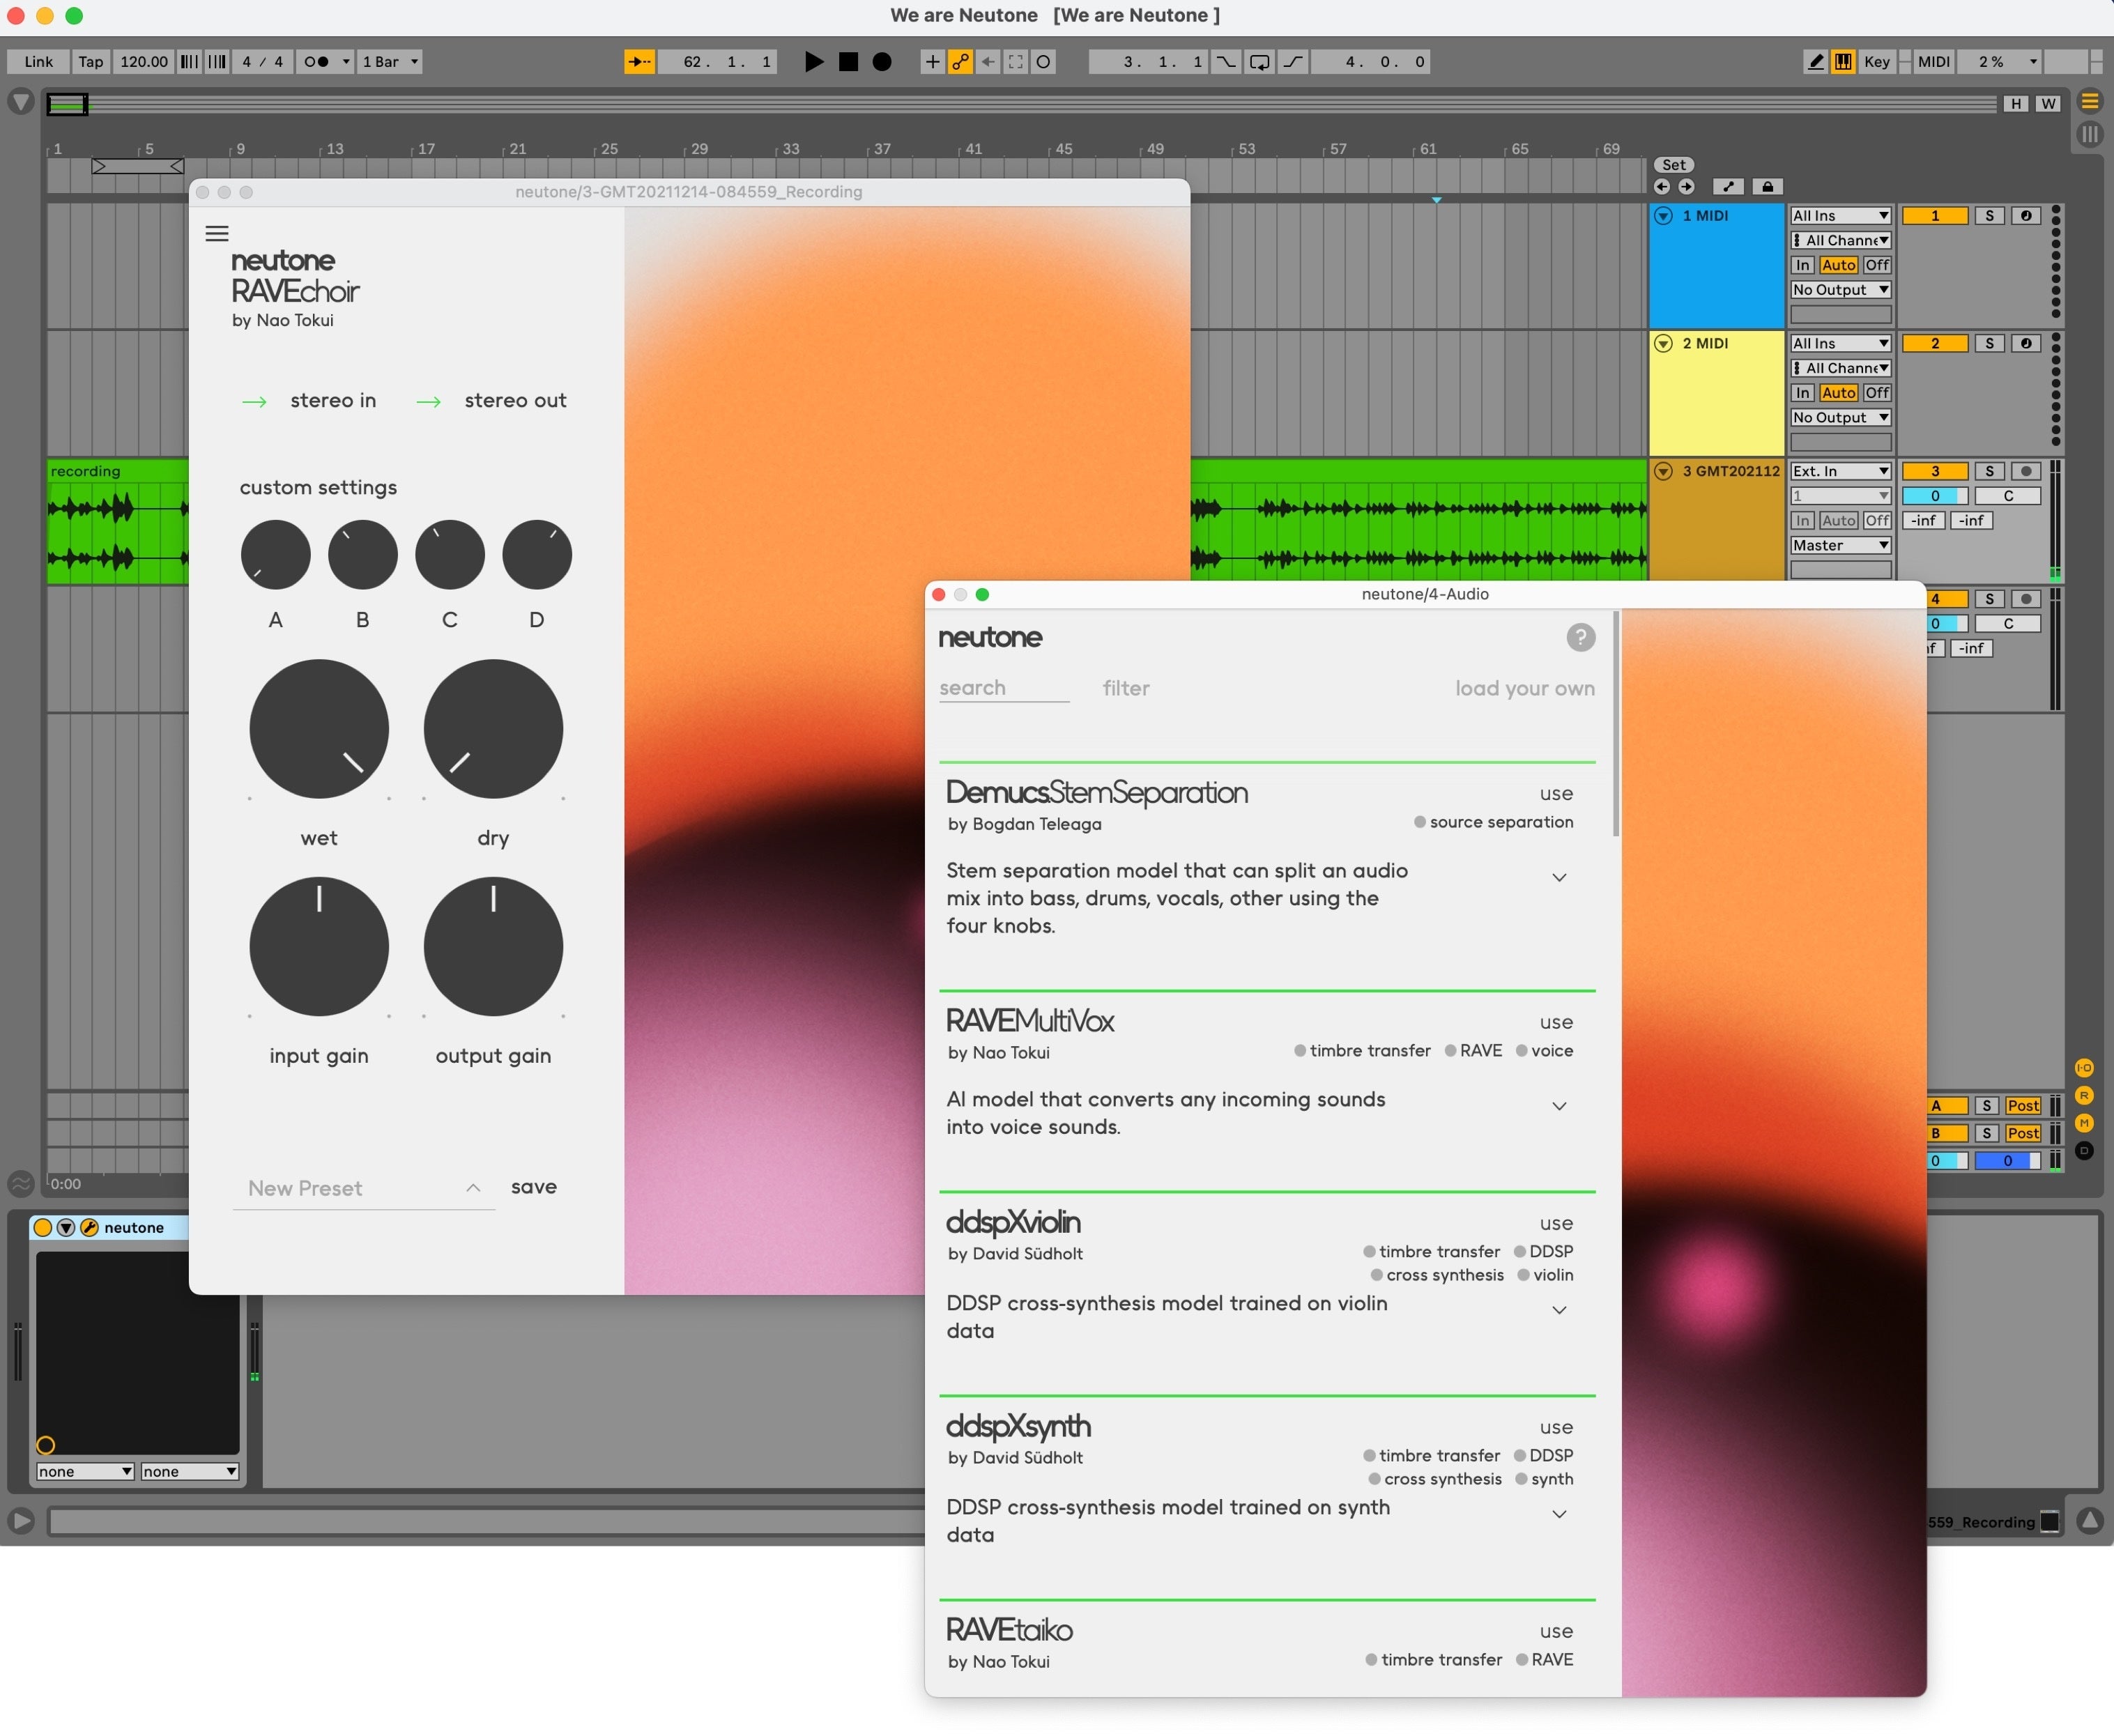
Task: Switch to Key mapping mode
Action: (x=1877, y=62)
